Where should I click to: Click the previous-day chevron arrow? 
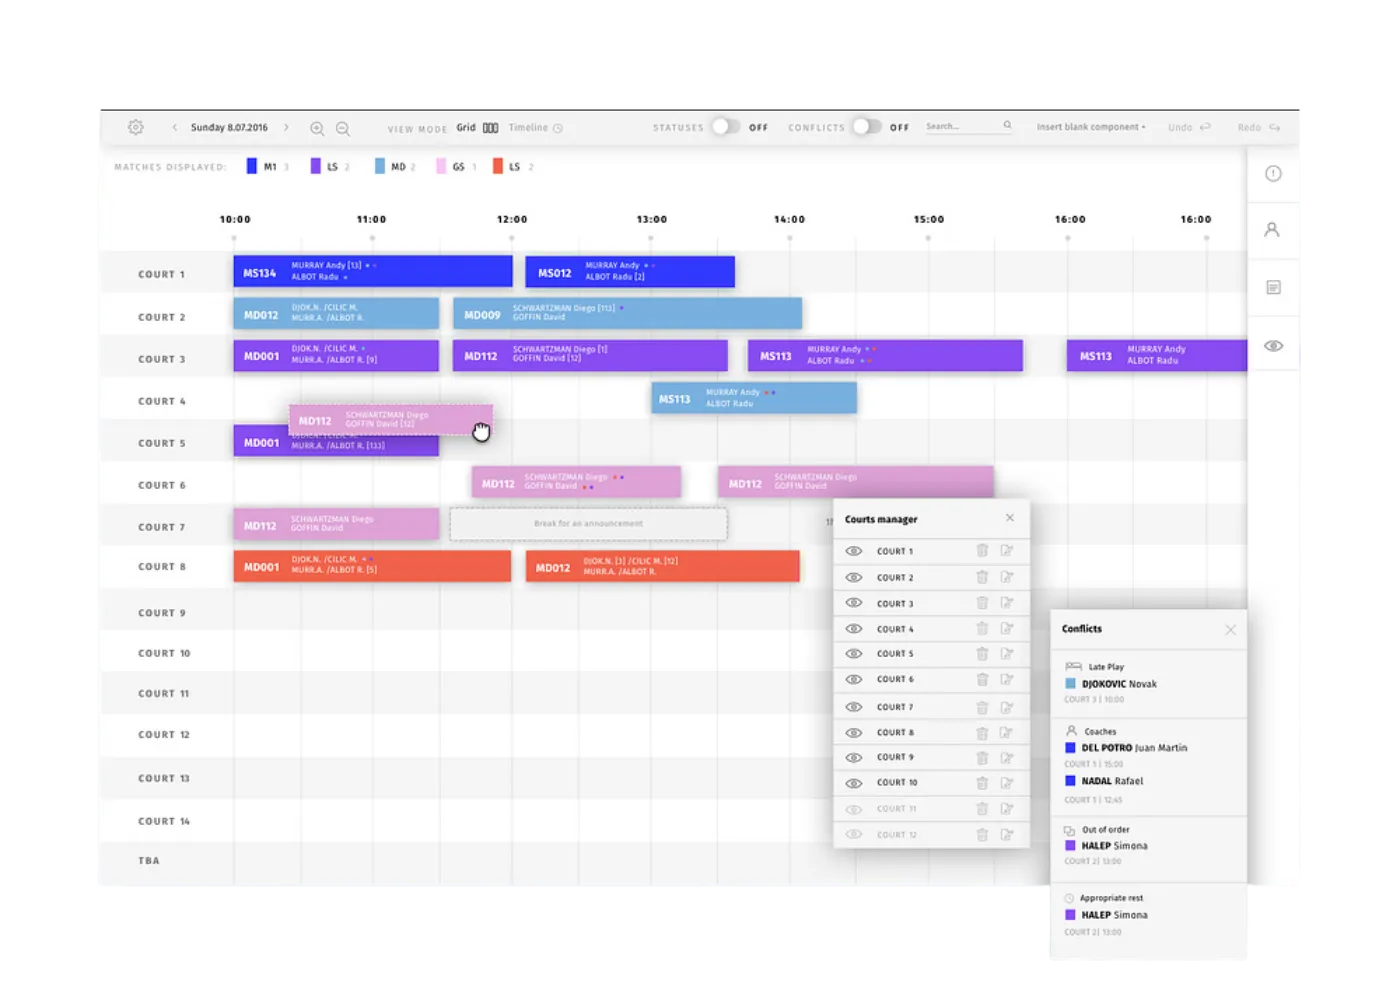[x=175, y=127]
